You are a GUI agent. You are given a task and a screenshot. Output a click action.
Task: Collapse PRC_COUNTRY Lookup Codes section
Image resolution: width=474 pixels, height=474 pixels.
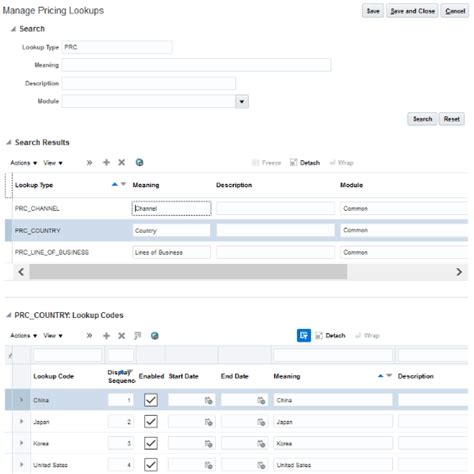[9, 315]
